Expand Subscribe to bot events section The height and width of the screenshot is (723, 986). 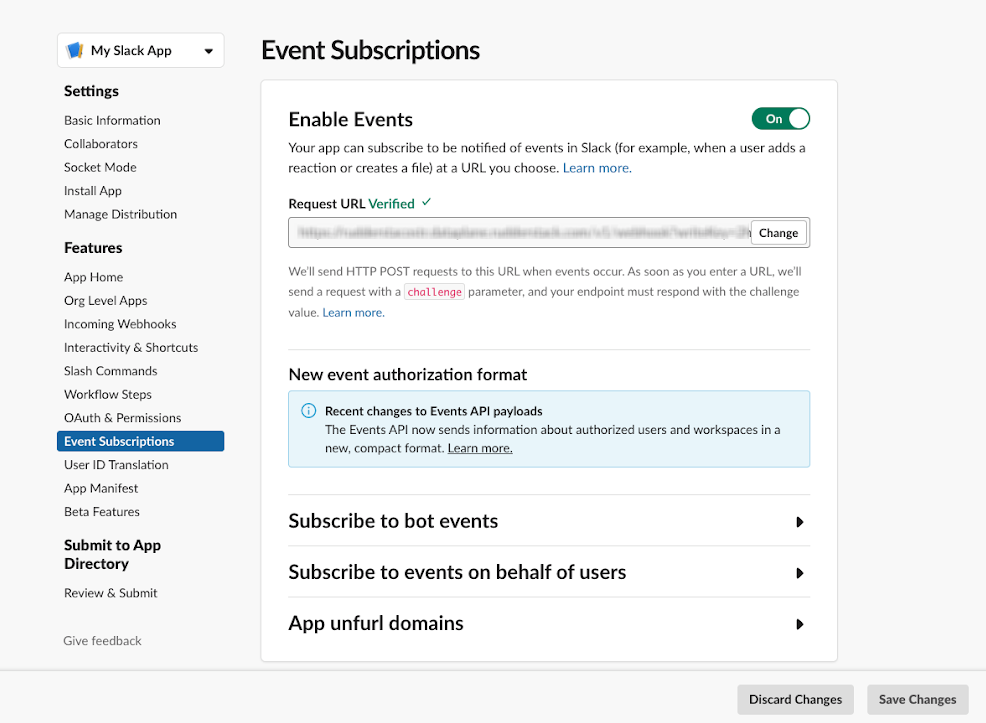pos(548,521)
